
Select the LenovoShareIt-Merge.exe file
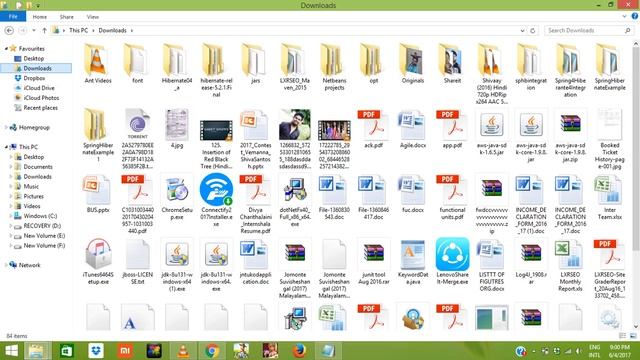point(452,261)
